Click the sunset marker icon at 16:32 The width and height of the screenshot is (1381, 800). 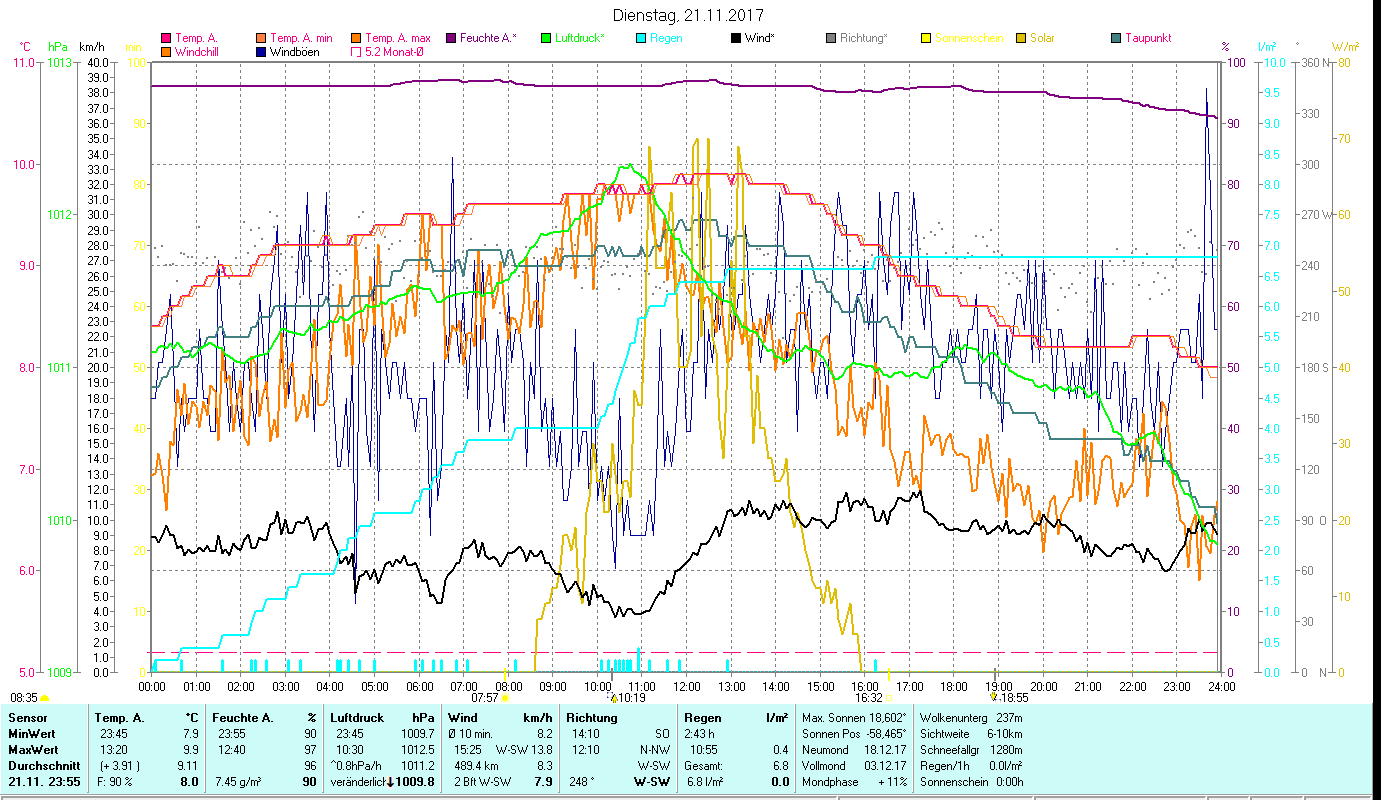click(x=888, y=698)
